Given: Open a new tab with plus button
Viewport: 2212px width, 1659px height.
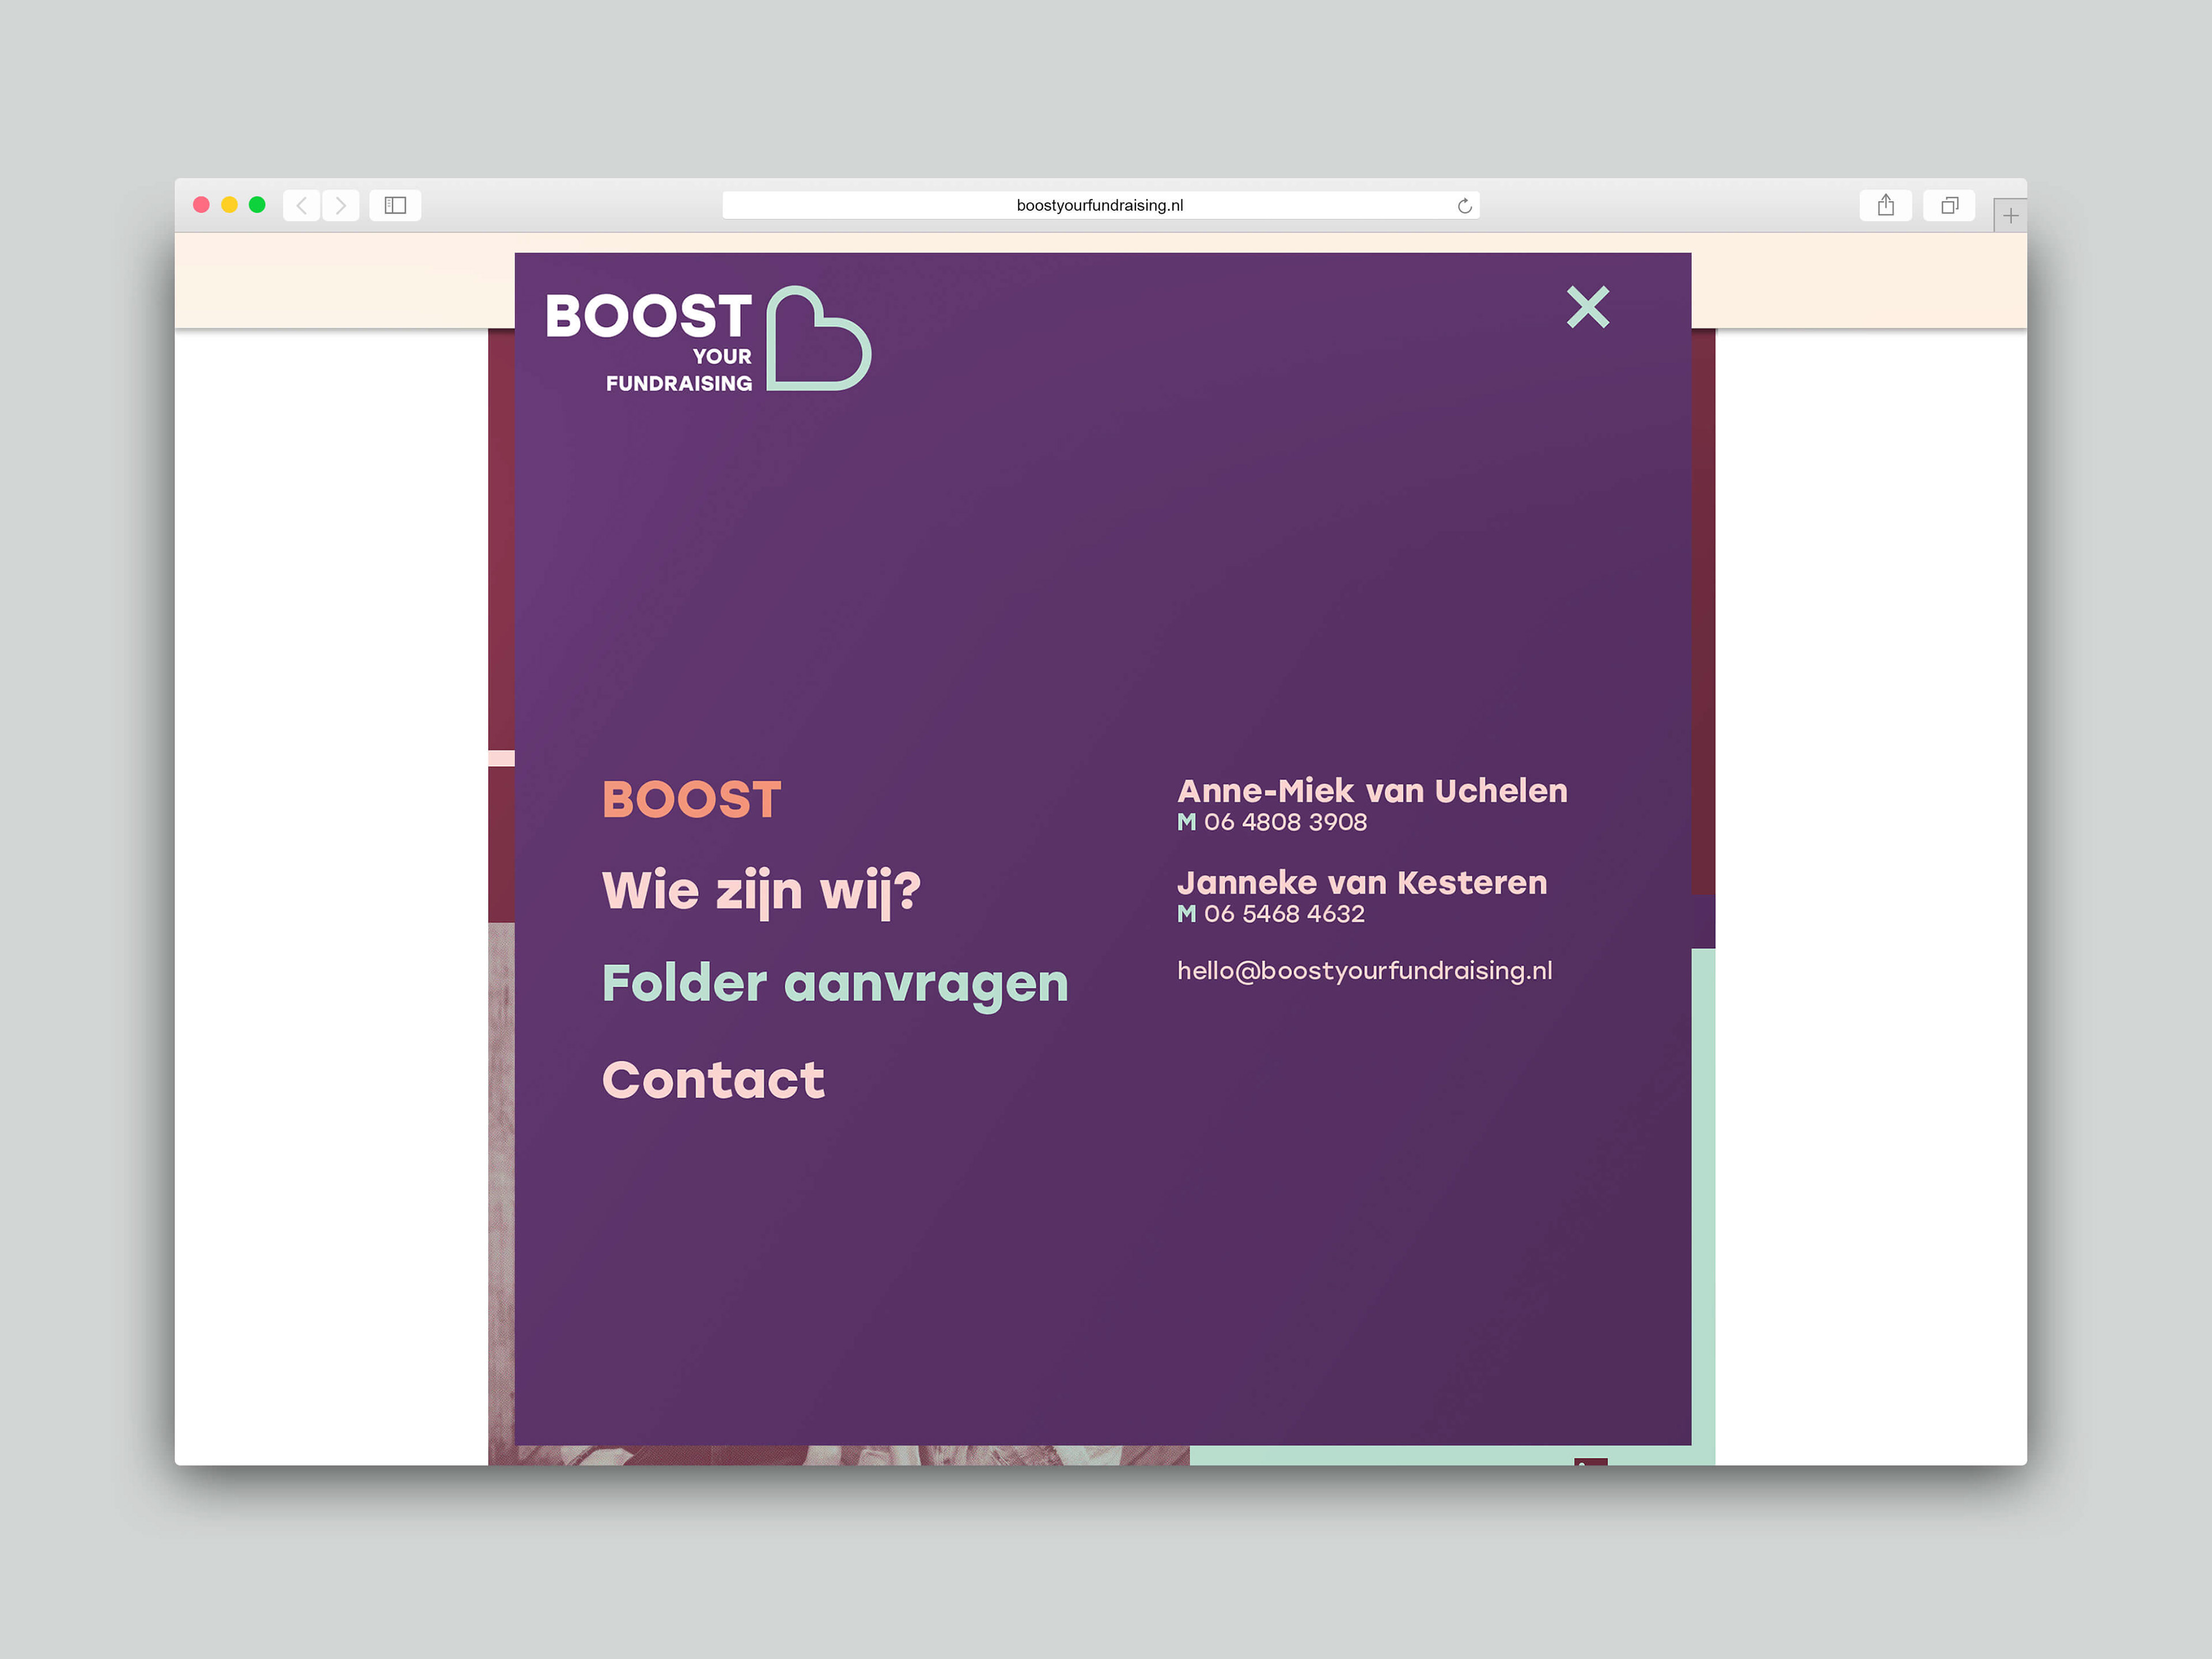Looking at the screenshot, I should (2010, 216).
